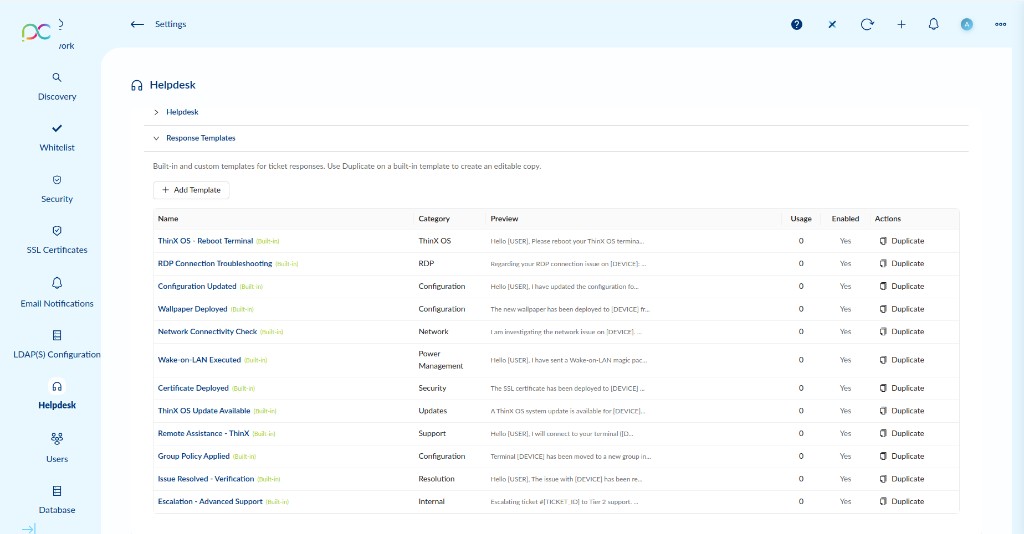Viewport: 1024px width, 534px height.
Task: Click the Escalating ticket preview text
Action: 564,502
